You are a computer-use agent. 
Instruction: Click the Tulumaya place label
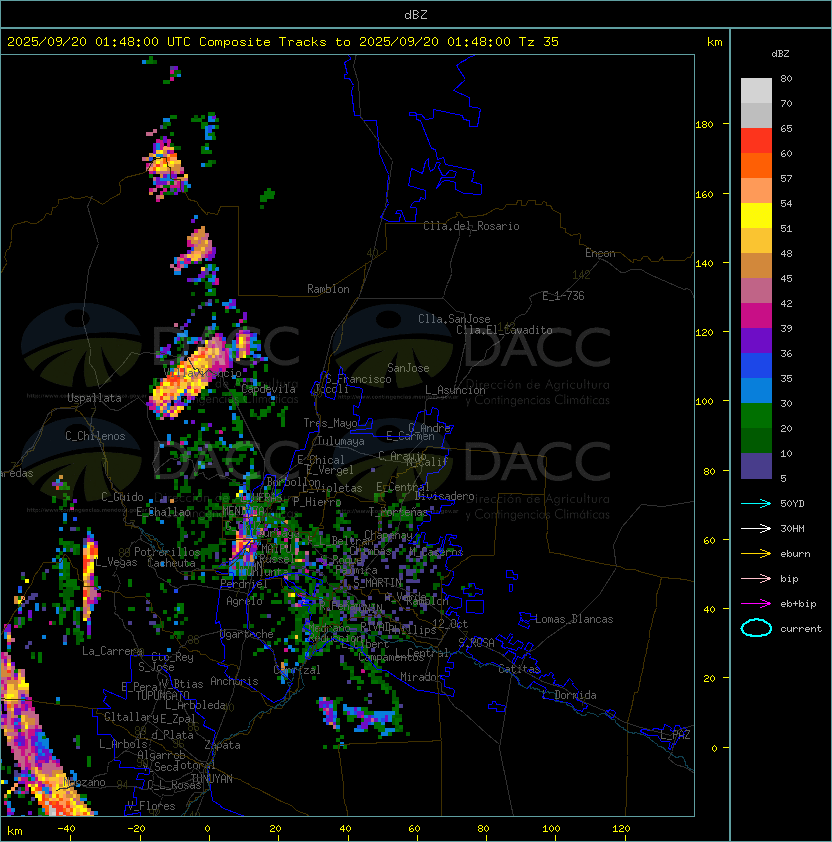click(x=341, y=441)
